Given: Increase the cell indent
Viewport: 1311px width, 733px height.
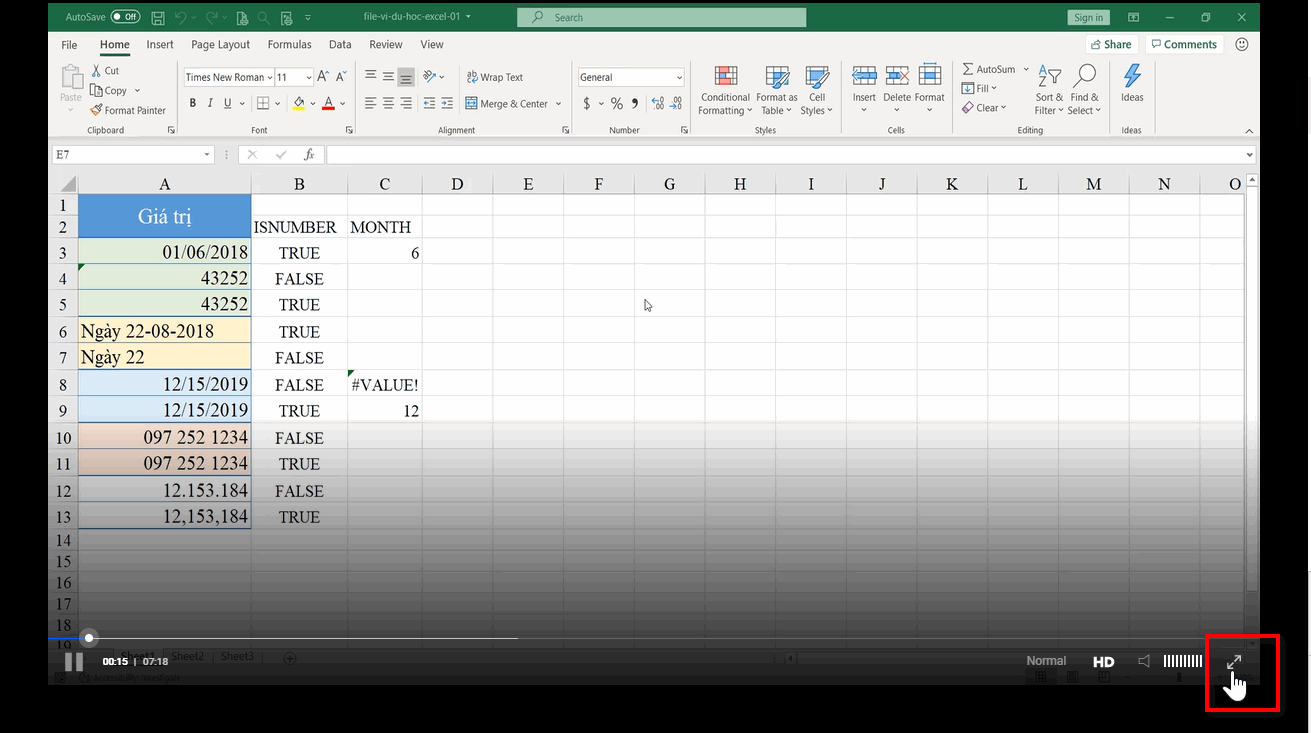Looking at the screenshot, I should 446,103.
